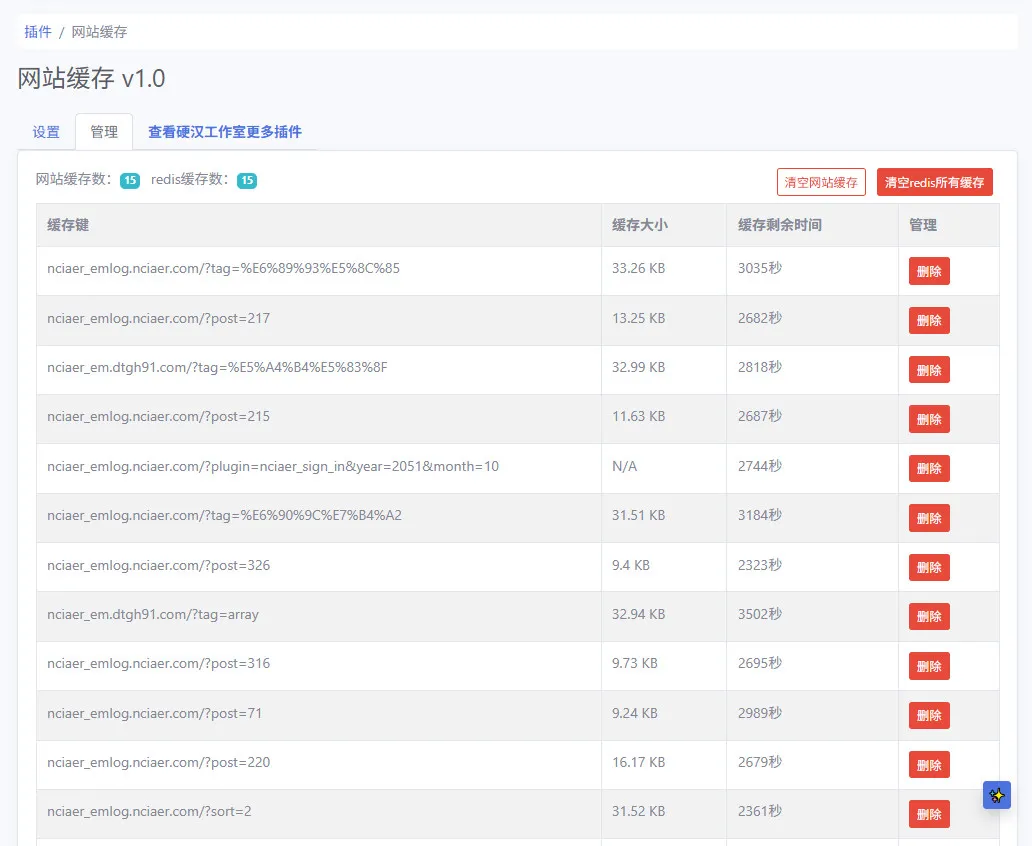
Task: Delete the cache entry for ?post=217
Action: (x=929, y=321)
